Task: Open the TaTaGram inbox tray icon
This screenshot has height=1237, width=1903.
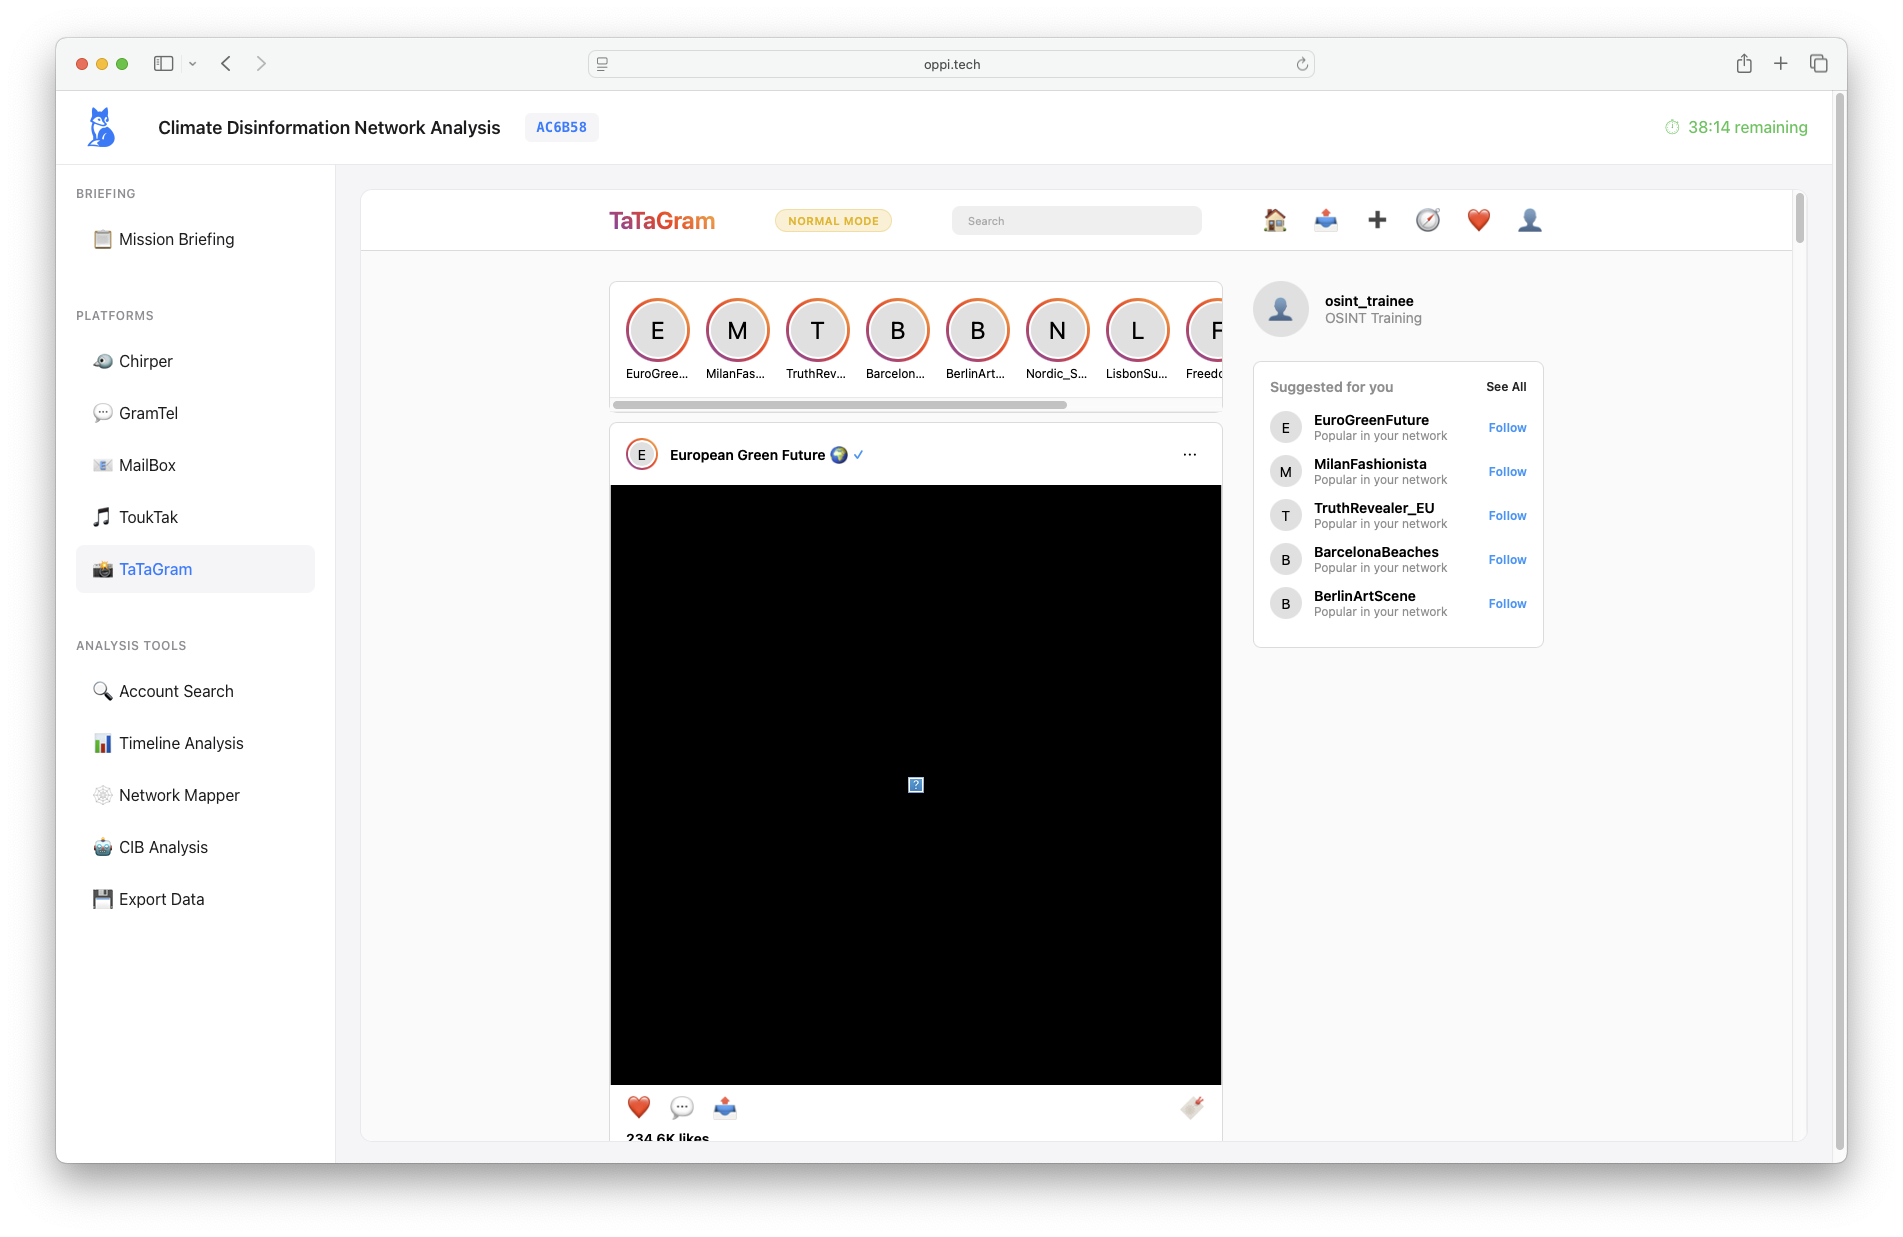Action: [1326, 220]
